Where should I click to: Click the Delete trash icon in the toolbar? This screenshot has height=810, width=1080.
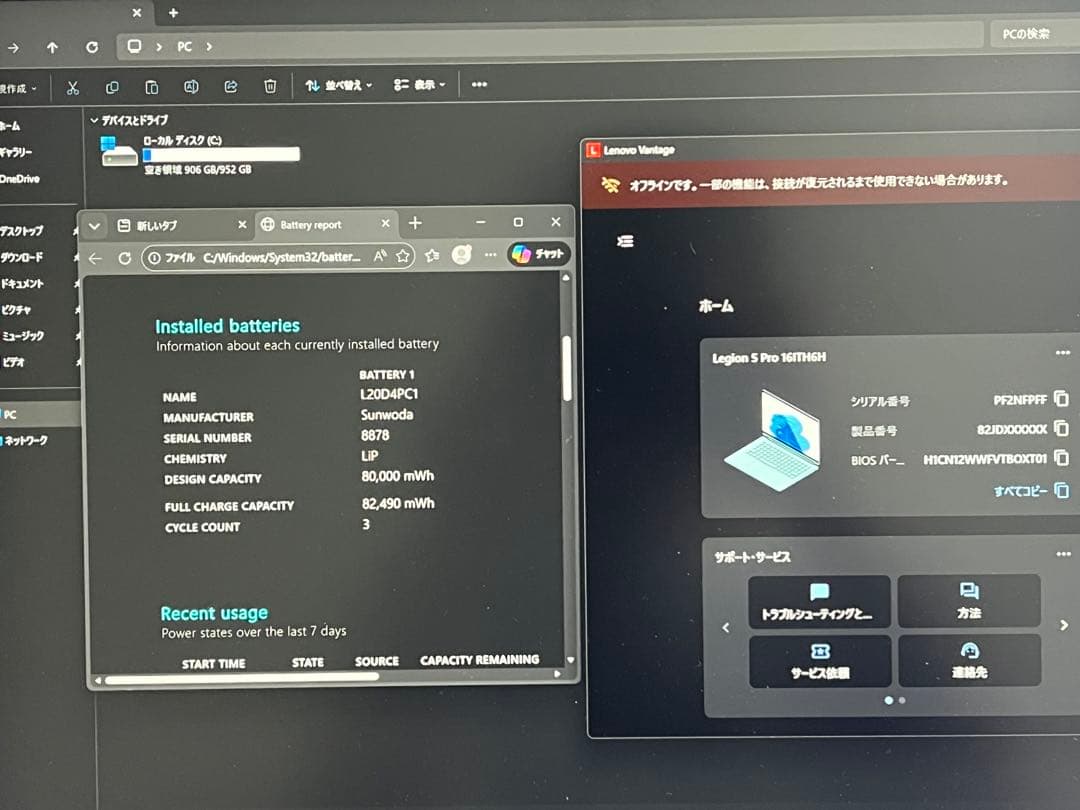point(270,88)
